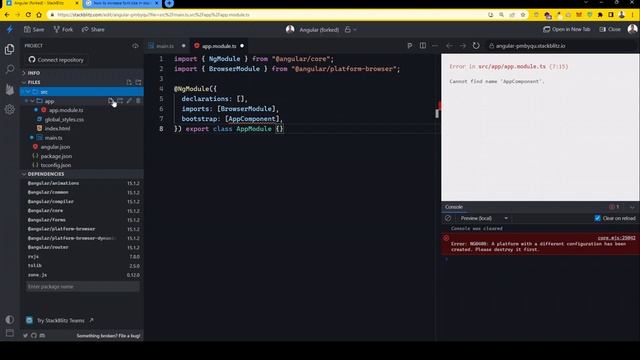Image resolution: width=640 pixels, height=360 pixels.
Task: Clear the console with the clear icon
Action: [x=448, y=218]
